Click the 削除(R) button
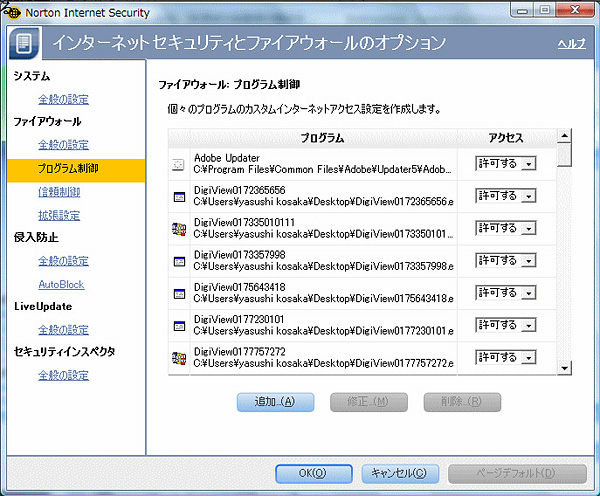 (x=462, y=402)
